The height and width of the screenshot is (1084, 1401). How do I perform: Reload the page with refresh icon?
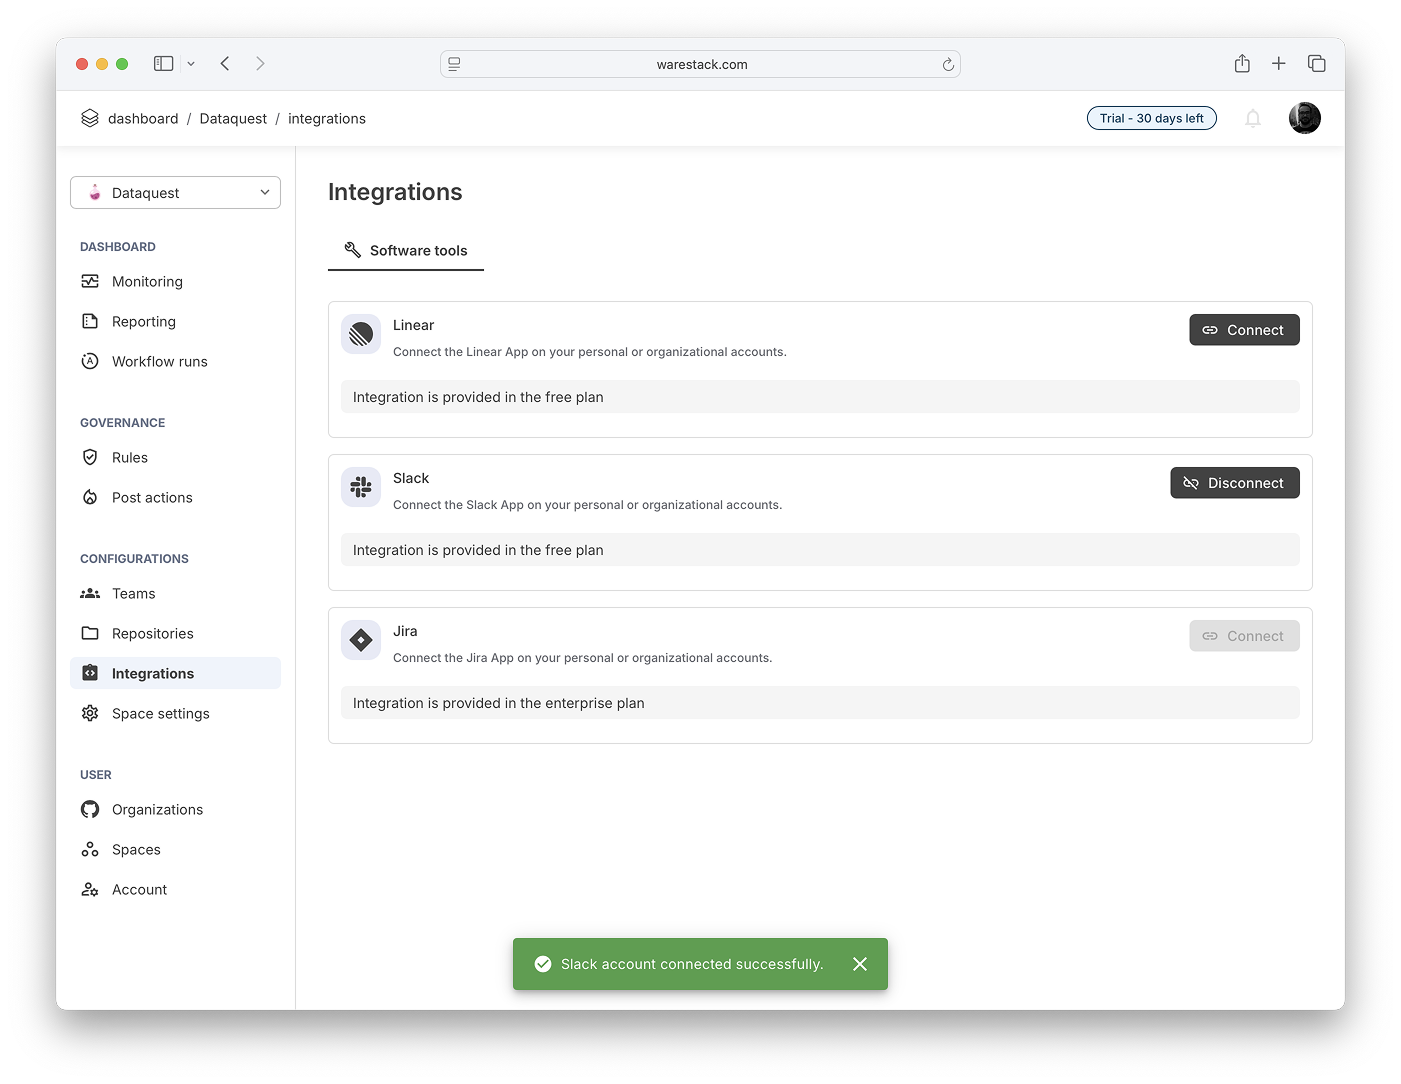pos(948,65)
